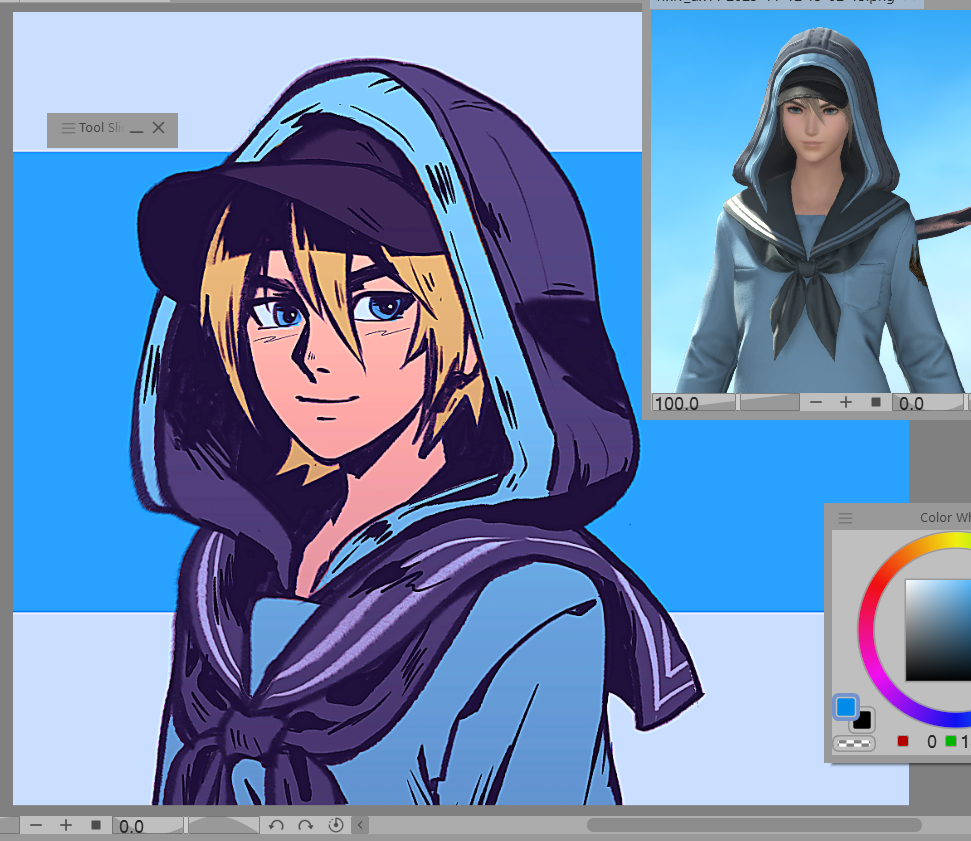Zoom out the reference image view
The height and width of the screenshot is (841, 971).
816,402
